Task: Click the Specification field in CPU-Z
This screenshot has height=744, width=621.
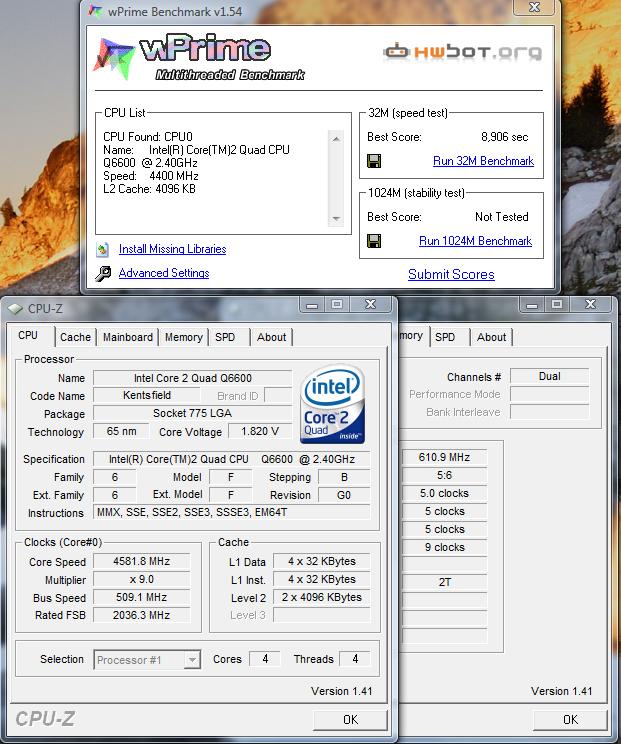Action: (232, 459)
